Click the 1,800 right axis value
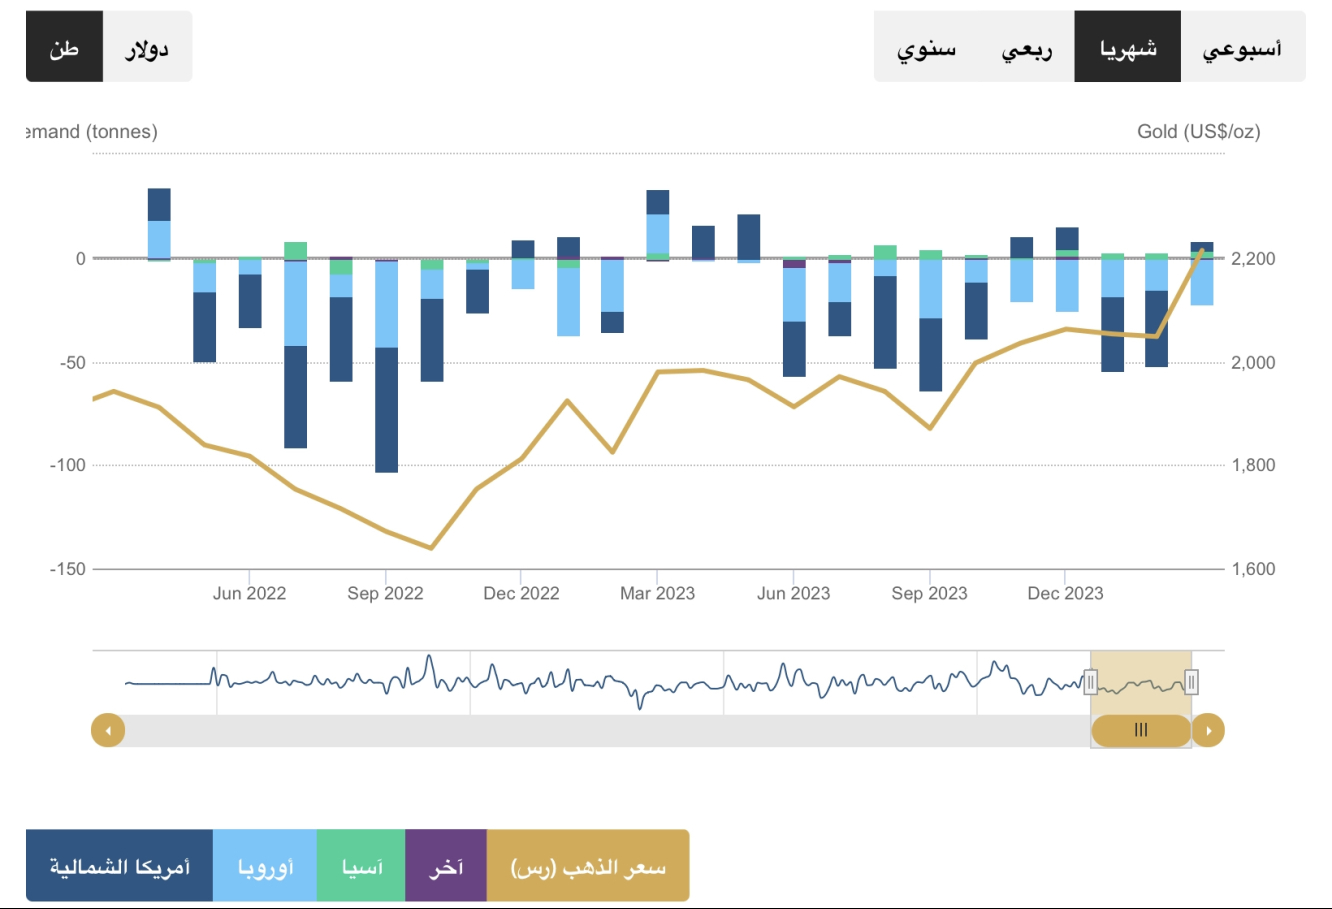The height and width of the screenshot is (909, 1332). (1253, 465)
